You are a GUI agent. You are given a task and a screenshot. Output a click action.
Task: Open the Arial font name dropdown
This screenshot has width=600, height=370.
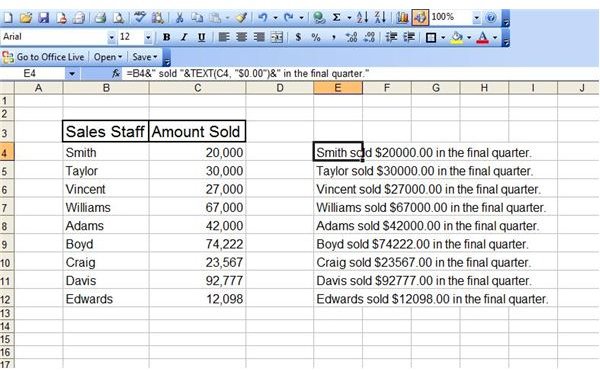pos(111,37)
